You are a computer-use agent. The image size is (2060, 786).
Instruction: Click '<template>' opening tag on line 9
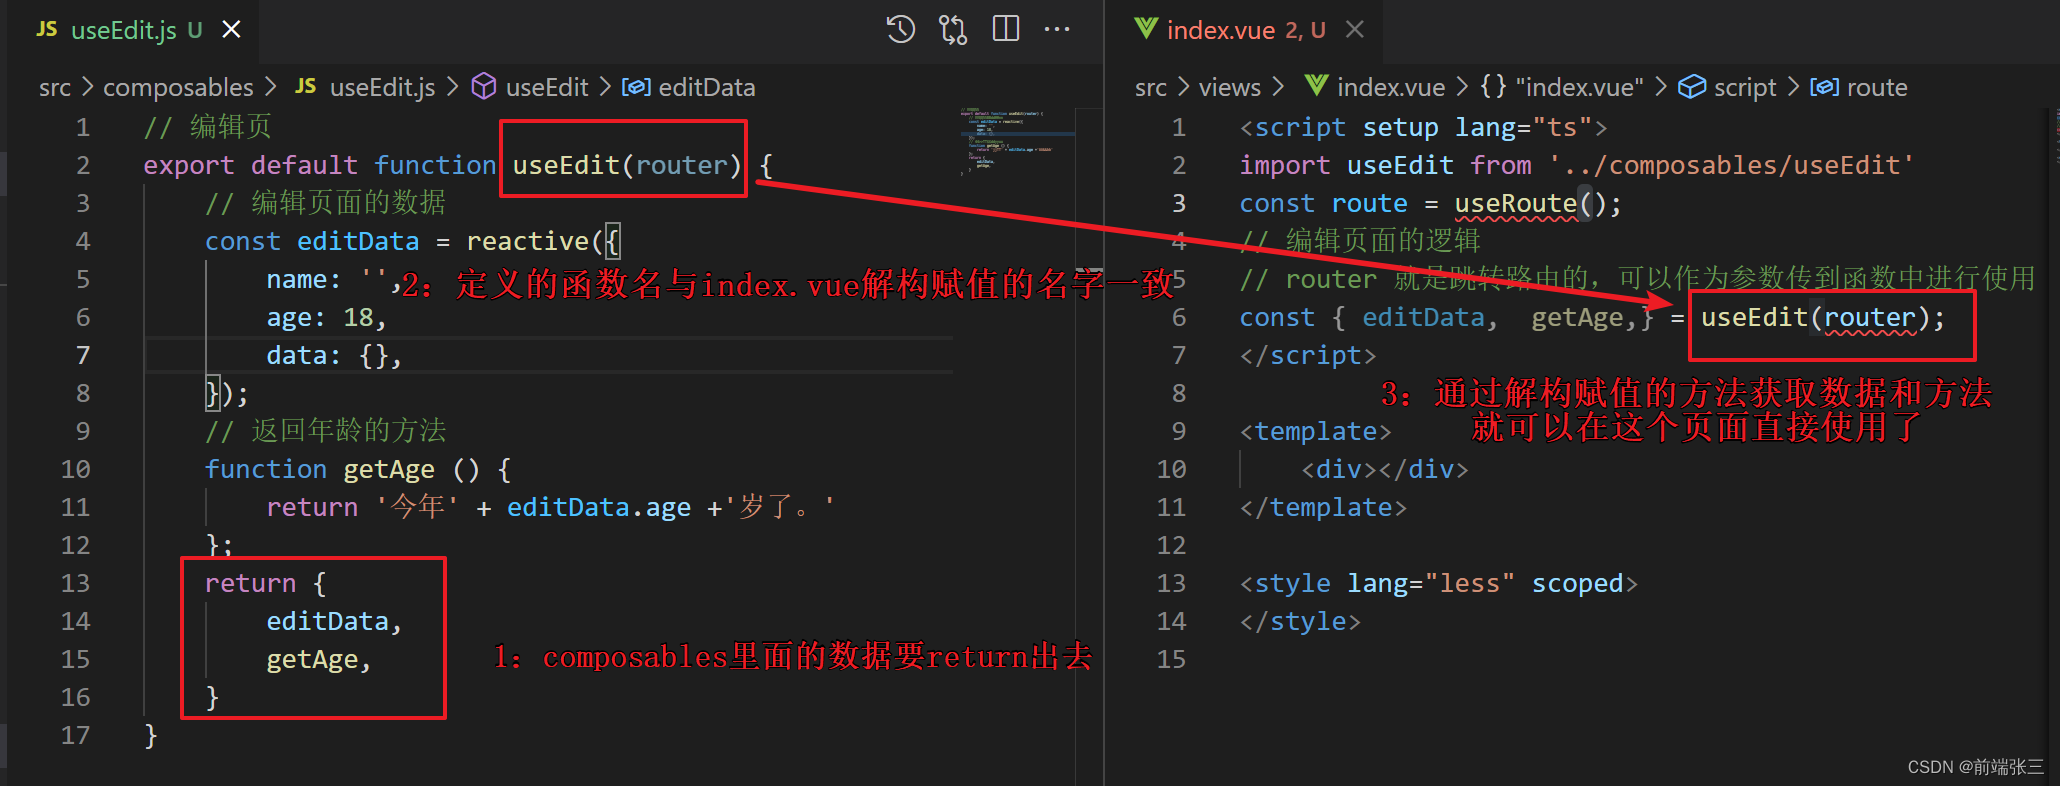tap(1315, 432)
